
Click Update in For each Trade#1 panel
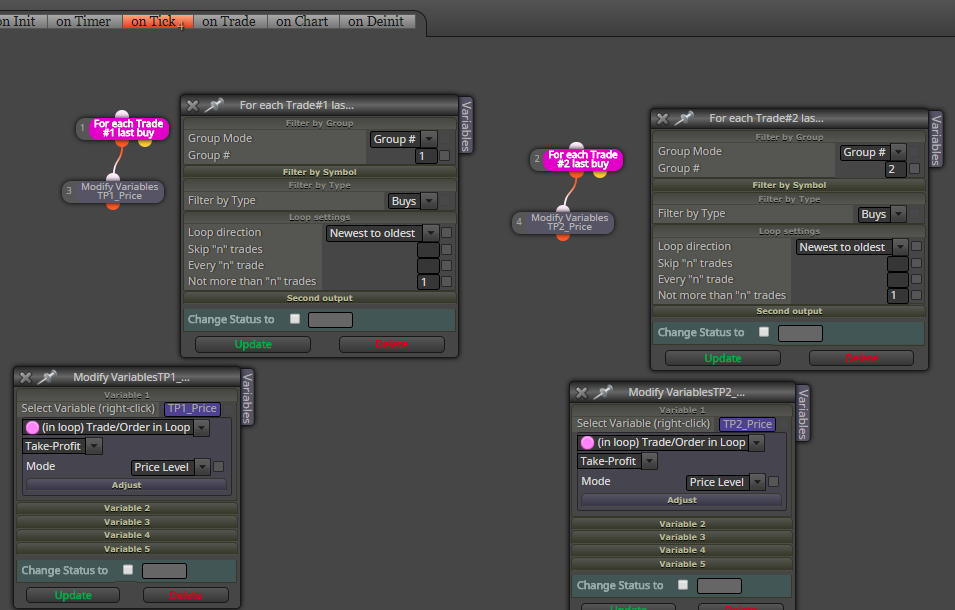[253, 345]
